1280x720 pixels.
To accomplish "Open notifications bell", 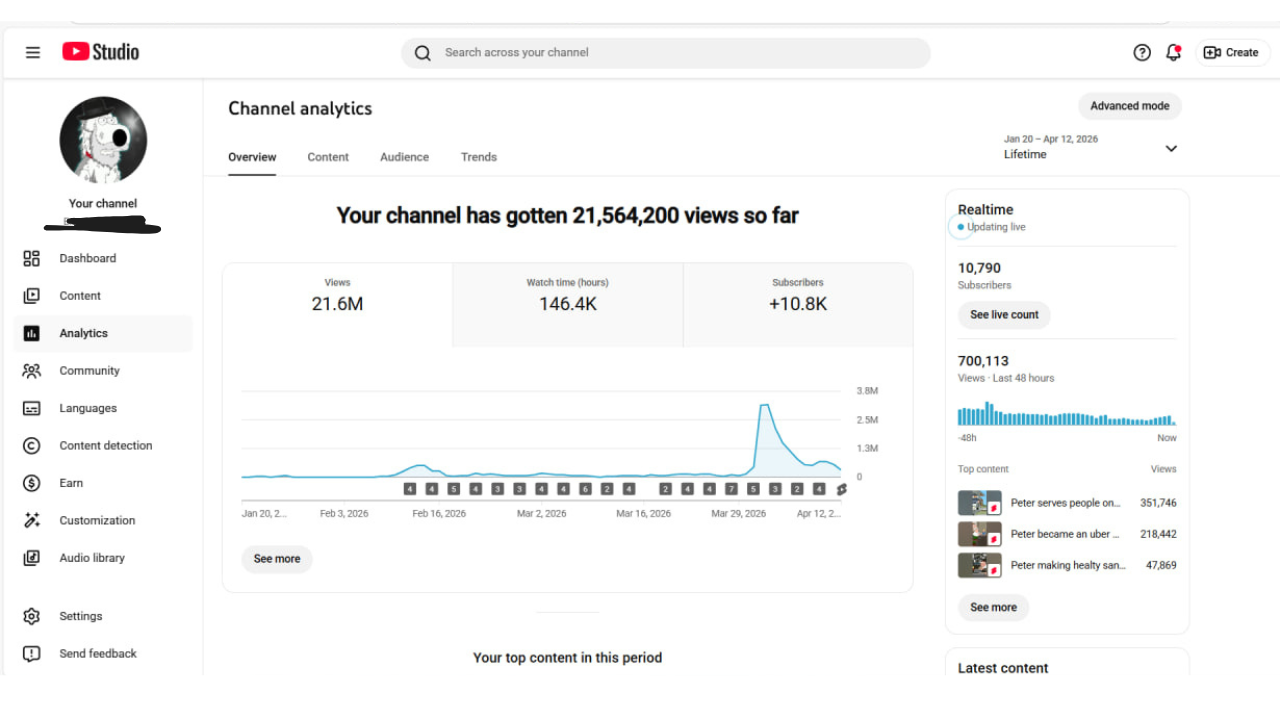I will (1173, 52).
